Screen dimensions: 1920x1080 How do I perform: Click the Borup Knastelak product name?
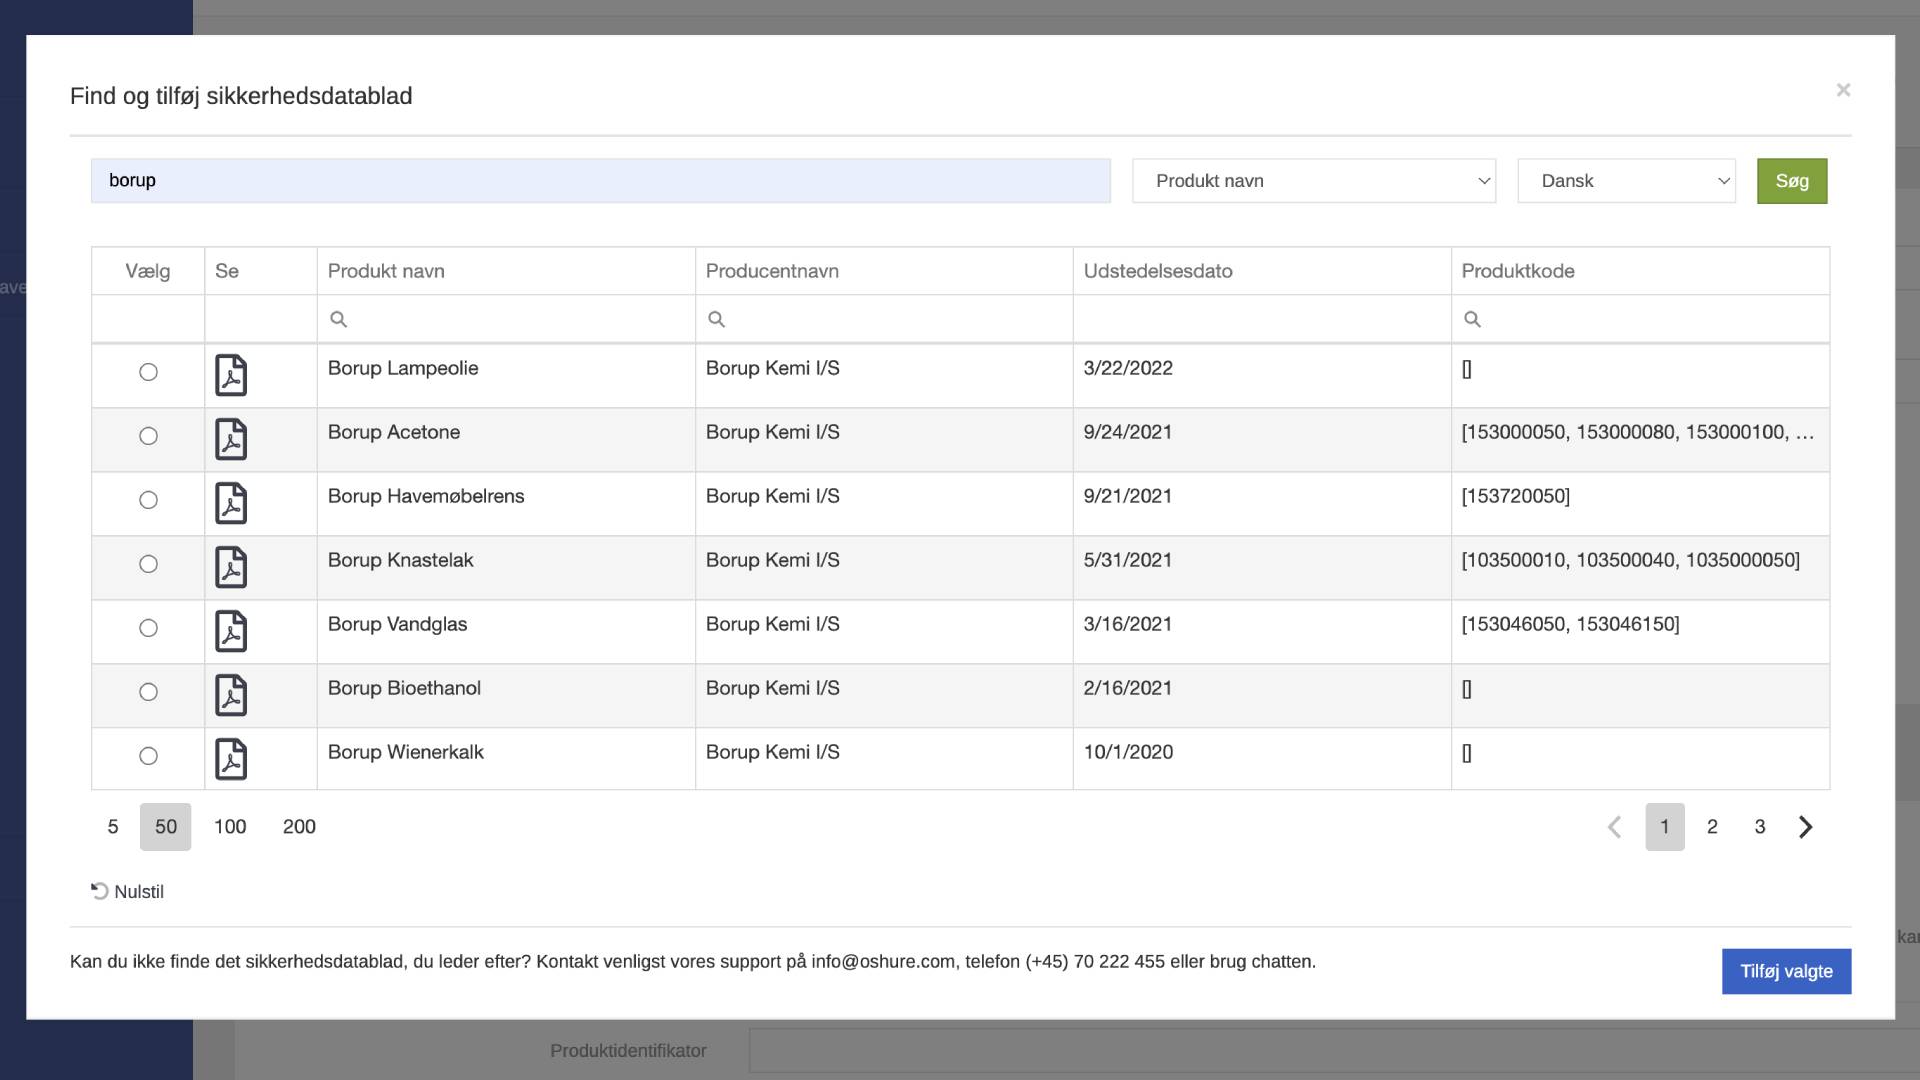(x=401, y=560)
